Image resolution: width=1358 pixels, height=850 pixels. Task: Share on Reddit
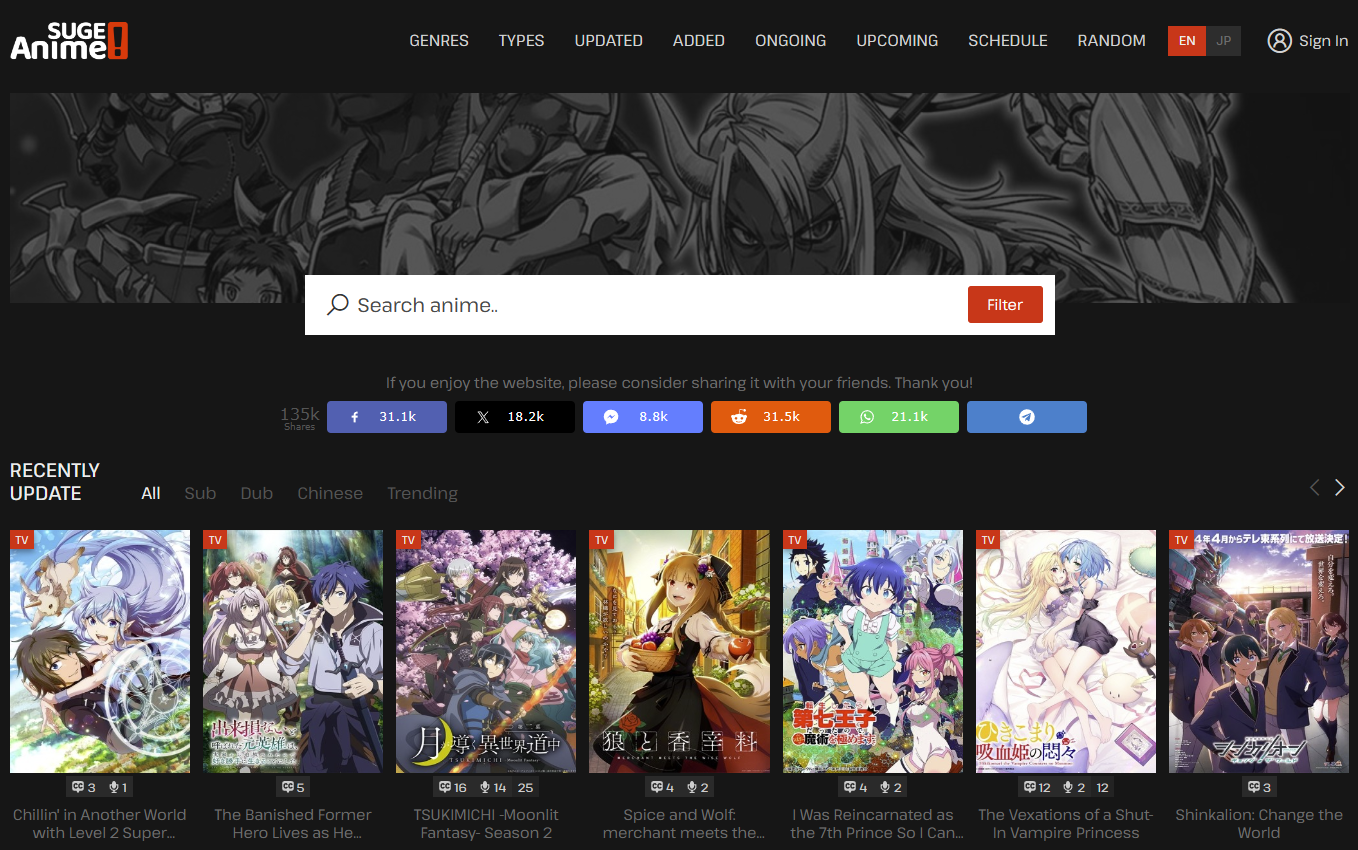point(770,417)
